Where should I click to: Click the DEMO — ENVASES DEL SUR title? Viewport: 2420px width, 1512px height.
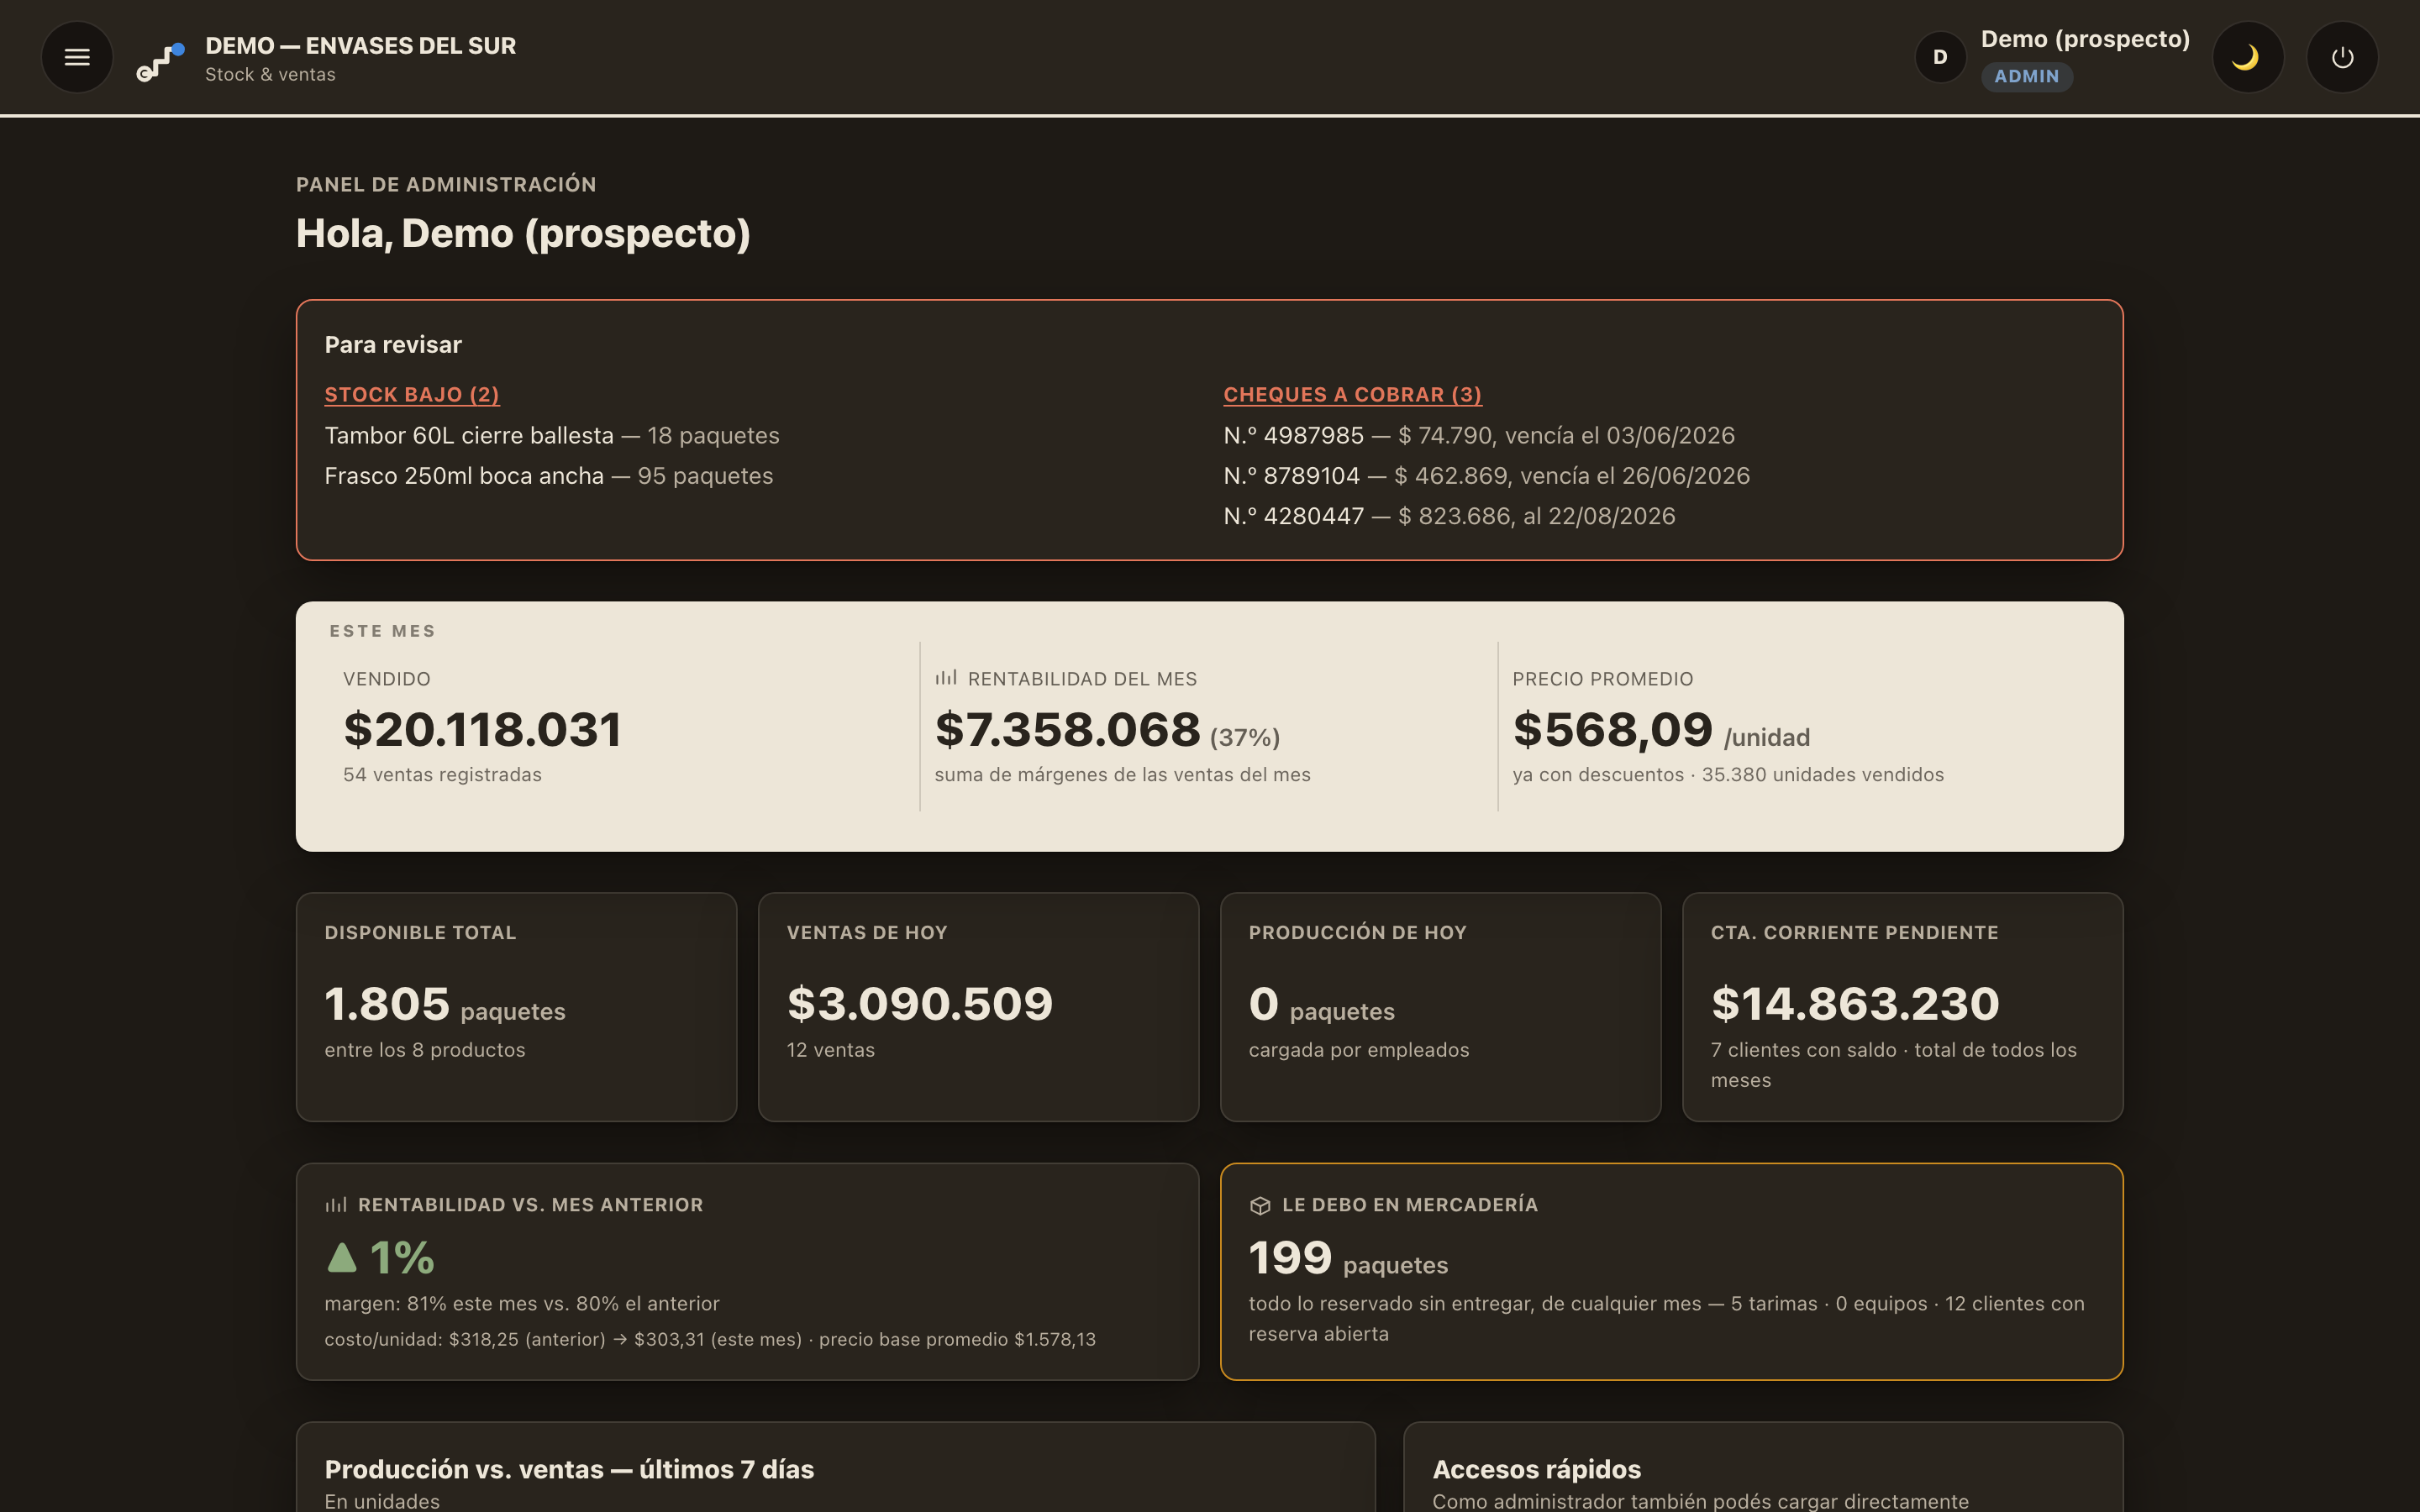point(360,46)
